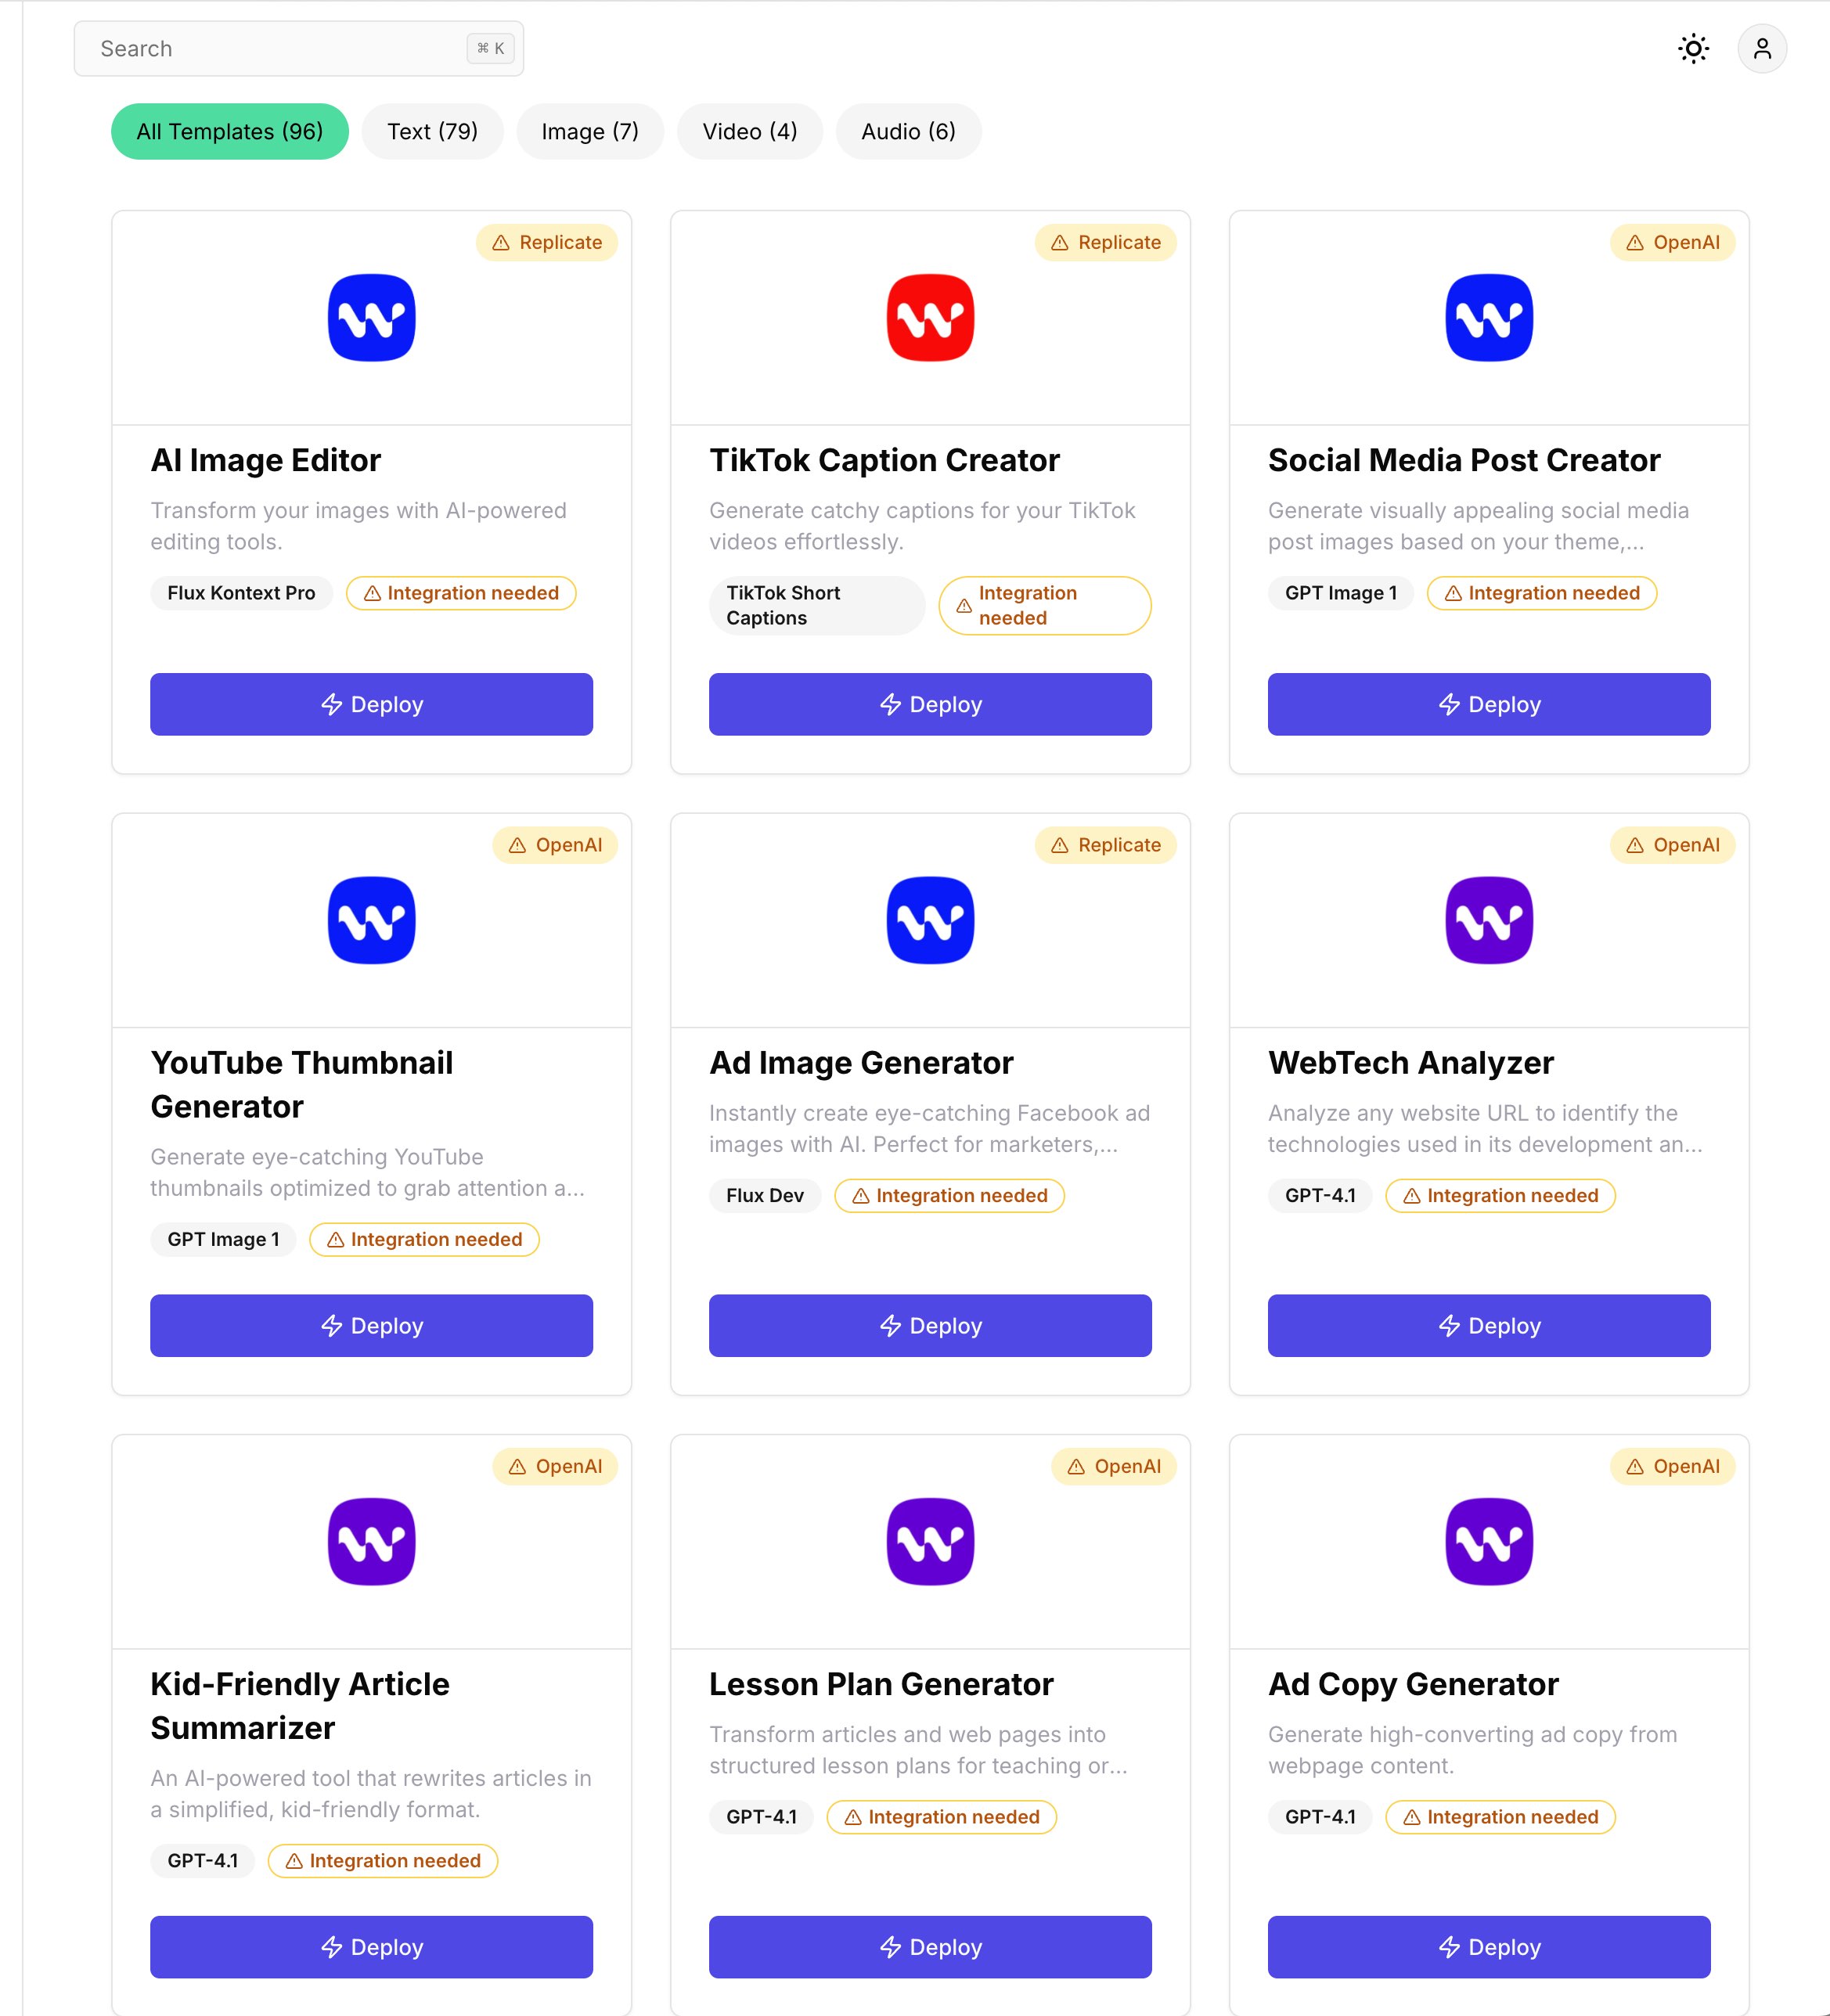Click the Ad Image Generator app icon
Viewport: 1830px width, 2016px height.
tap(930, 920)
